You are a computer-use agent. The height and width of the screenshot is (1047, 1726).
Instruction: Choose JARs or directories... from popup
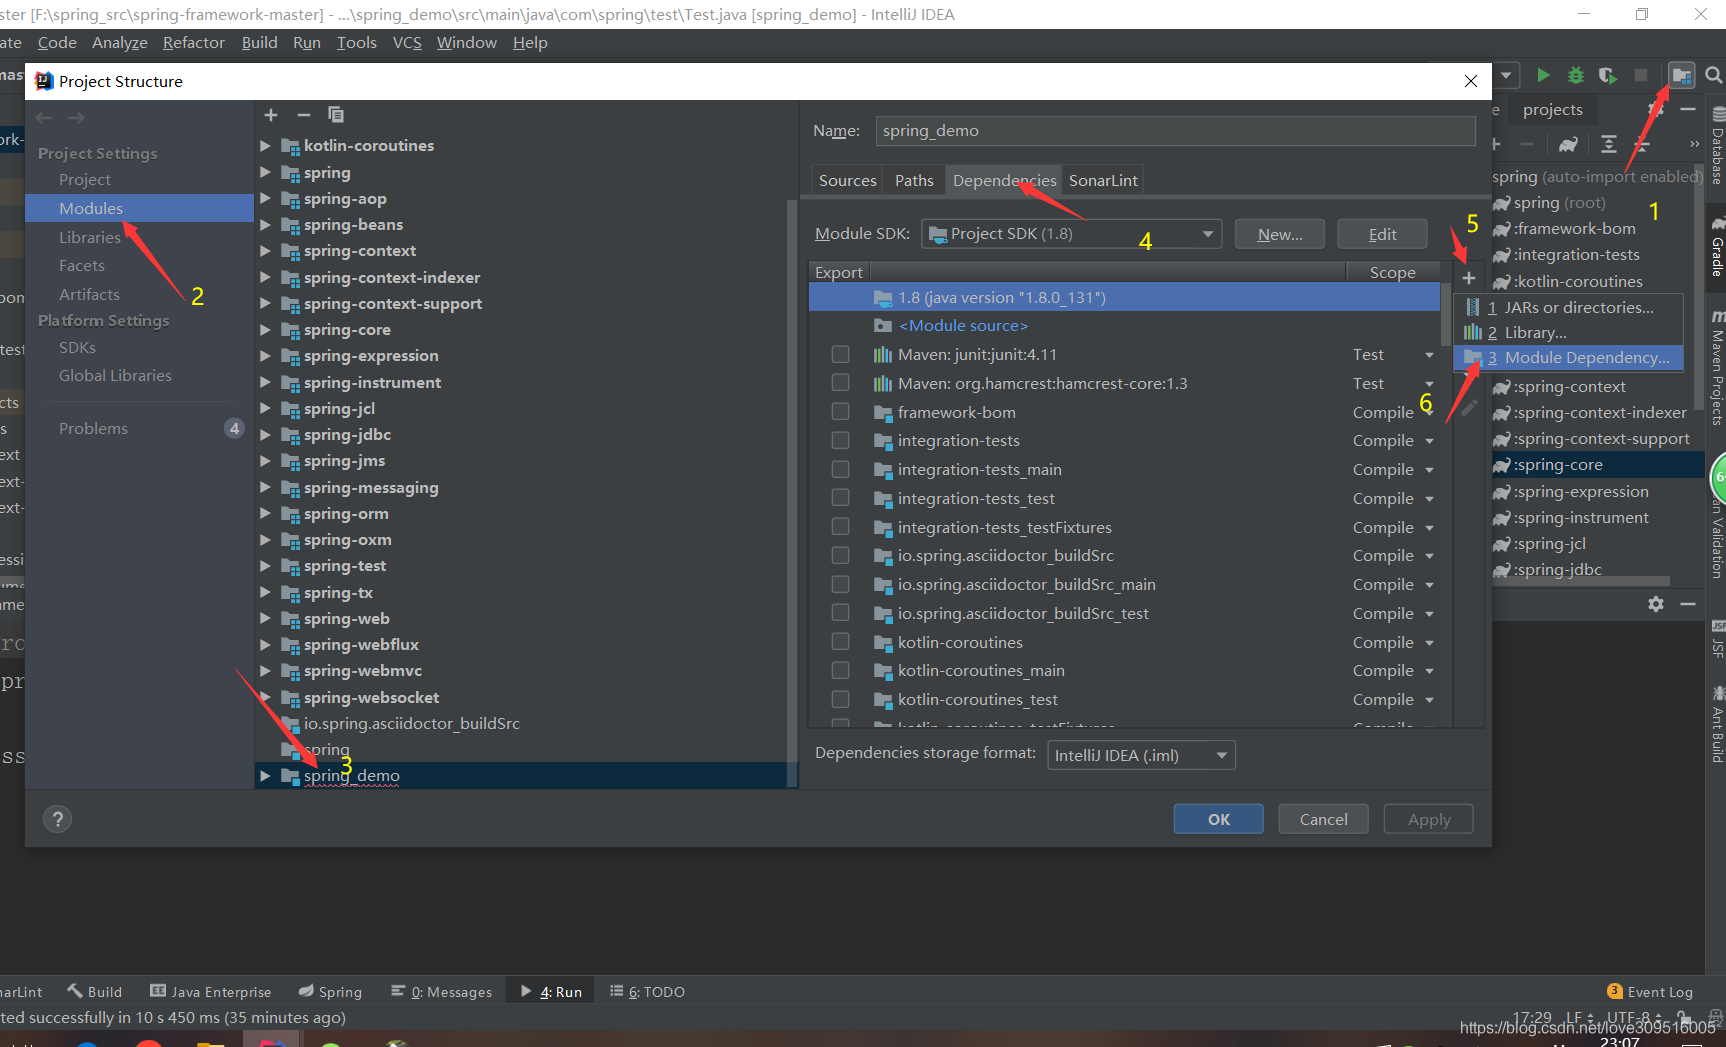point(1569,307)
